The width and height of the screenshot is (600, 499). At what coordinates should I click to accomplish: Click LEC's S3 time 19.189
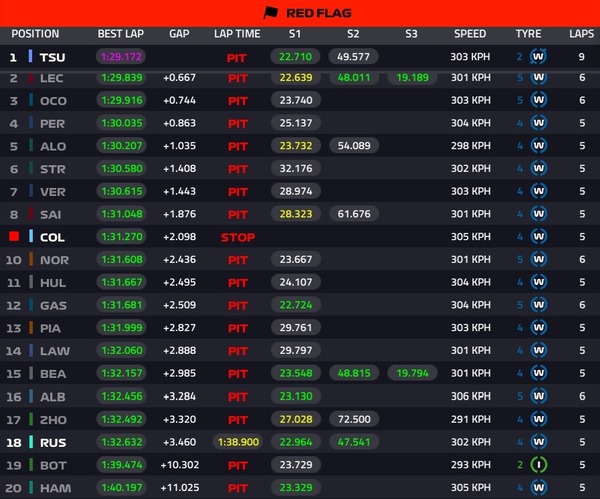tap(412, 78)
